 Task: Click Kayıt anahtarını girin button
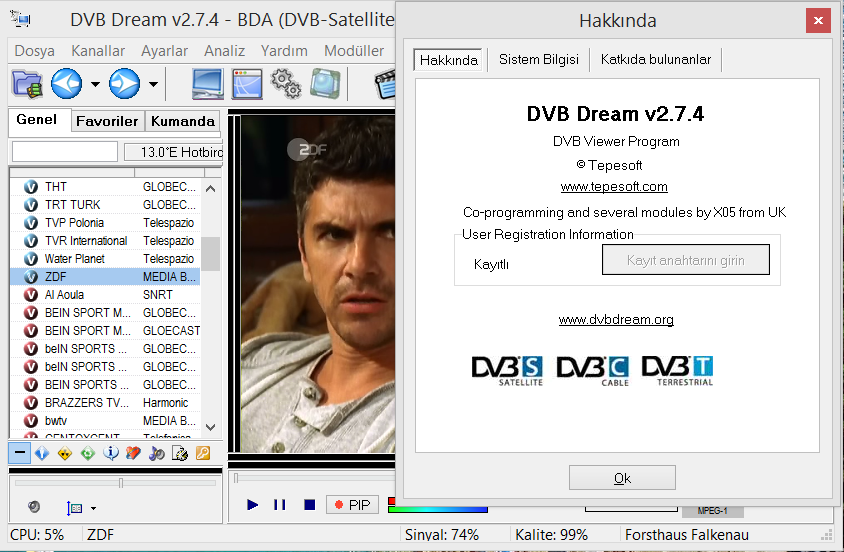pos(686,260)
